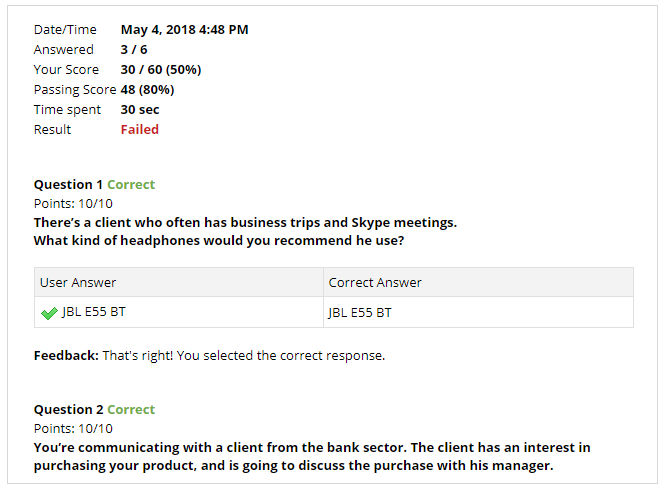The height and width of the screenshot is (490, 670).
Task: Click the green Correct label for Question 2
Action: pyautogui.click(x=131, y=410)
